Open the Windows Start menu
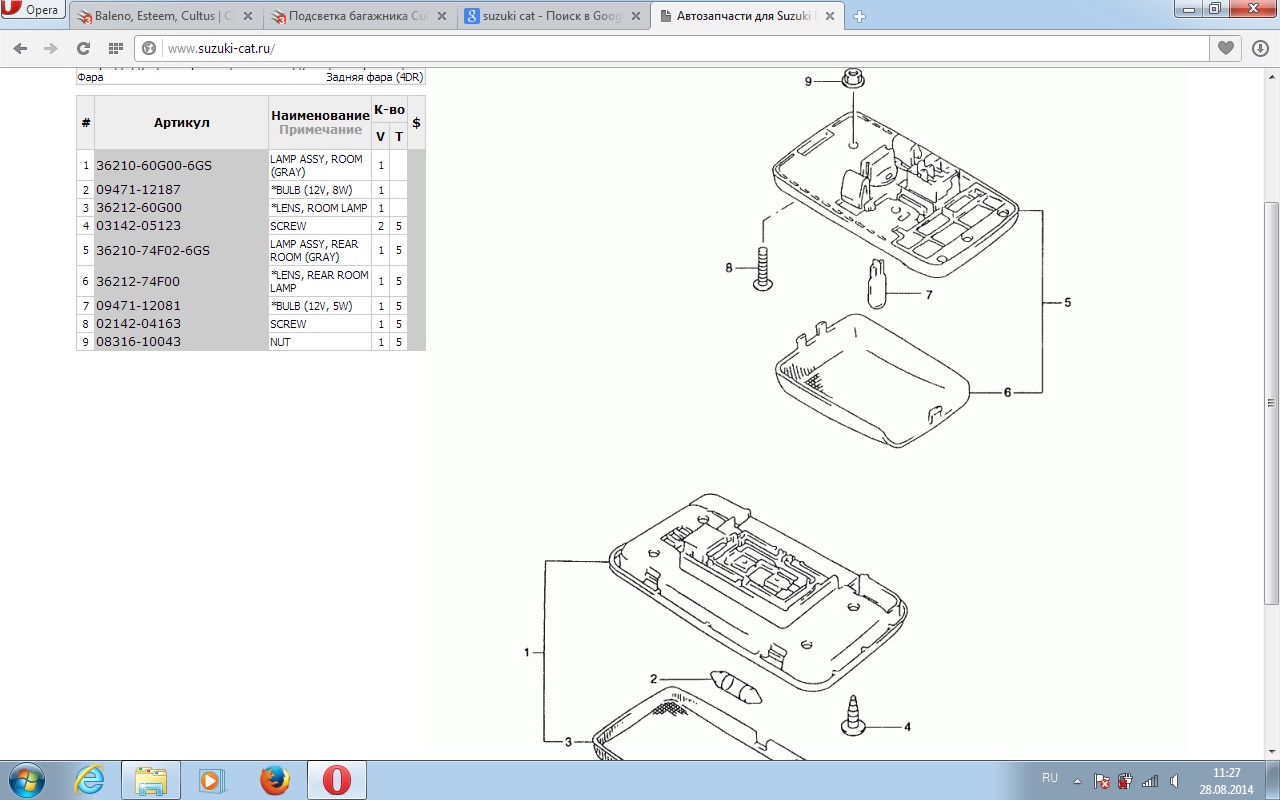Image resolution: width=1280 pixels, height=800 pixels. (x=26, y=780)
